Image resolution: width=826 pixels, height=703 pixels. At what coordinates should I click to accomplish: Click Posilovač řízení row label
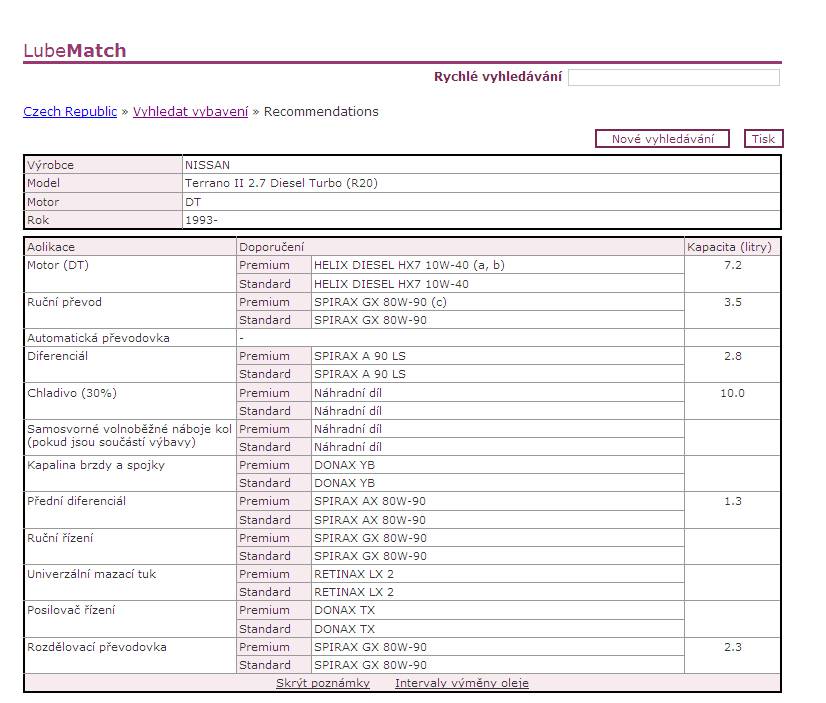point(71,610)
